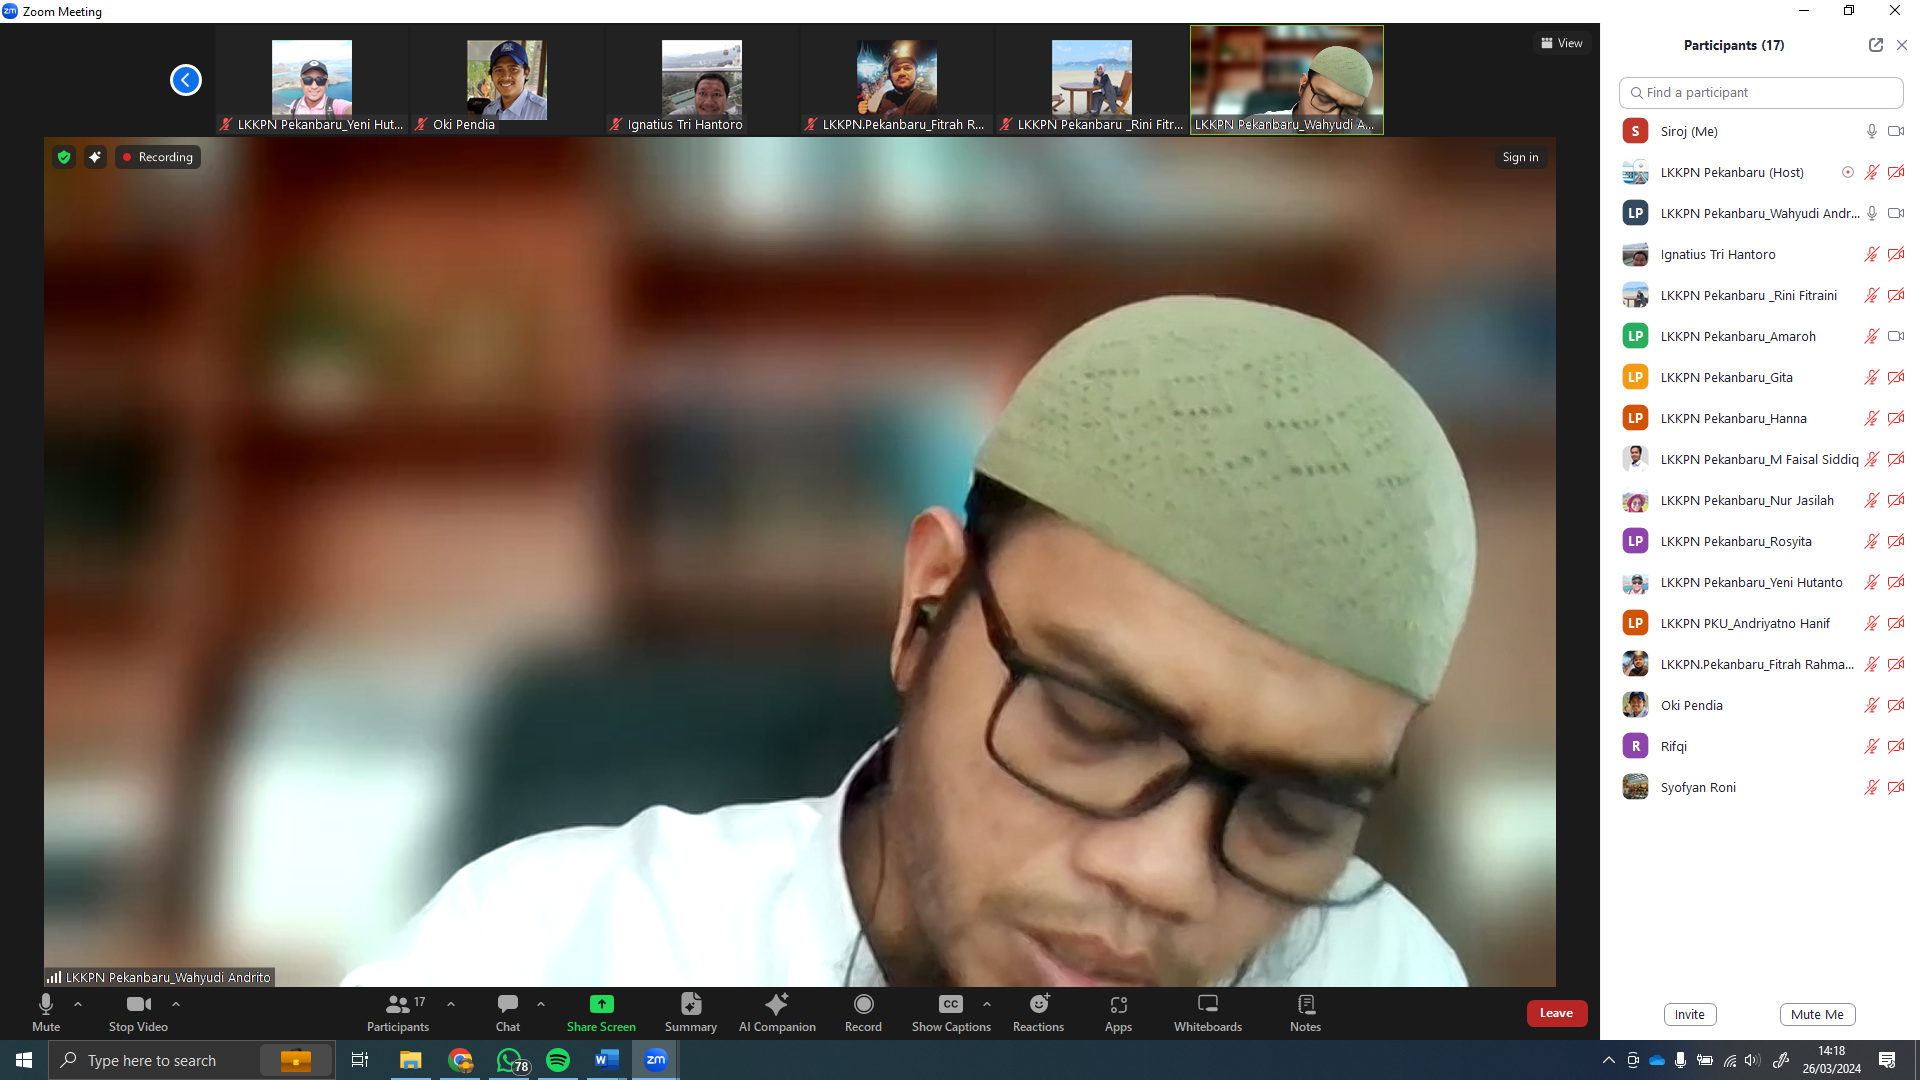
Task: Open File Explorer from the taskbar
Action: (411, 1060)
